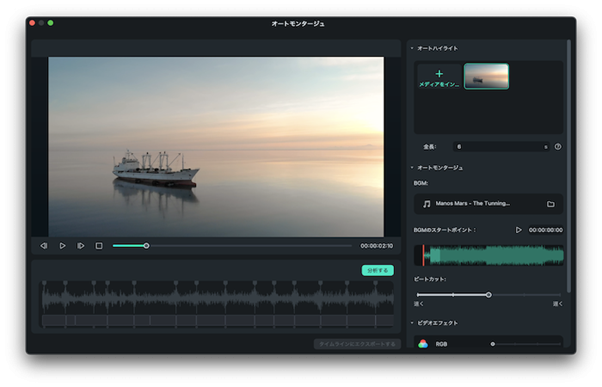Click the plus icon to import media

point(439,74)
